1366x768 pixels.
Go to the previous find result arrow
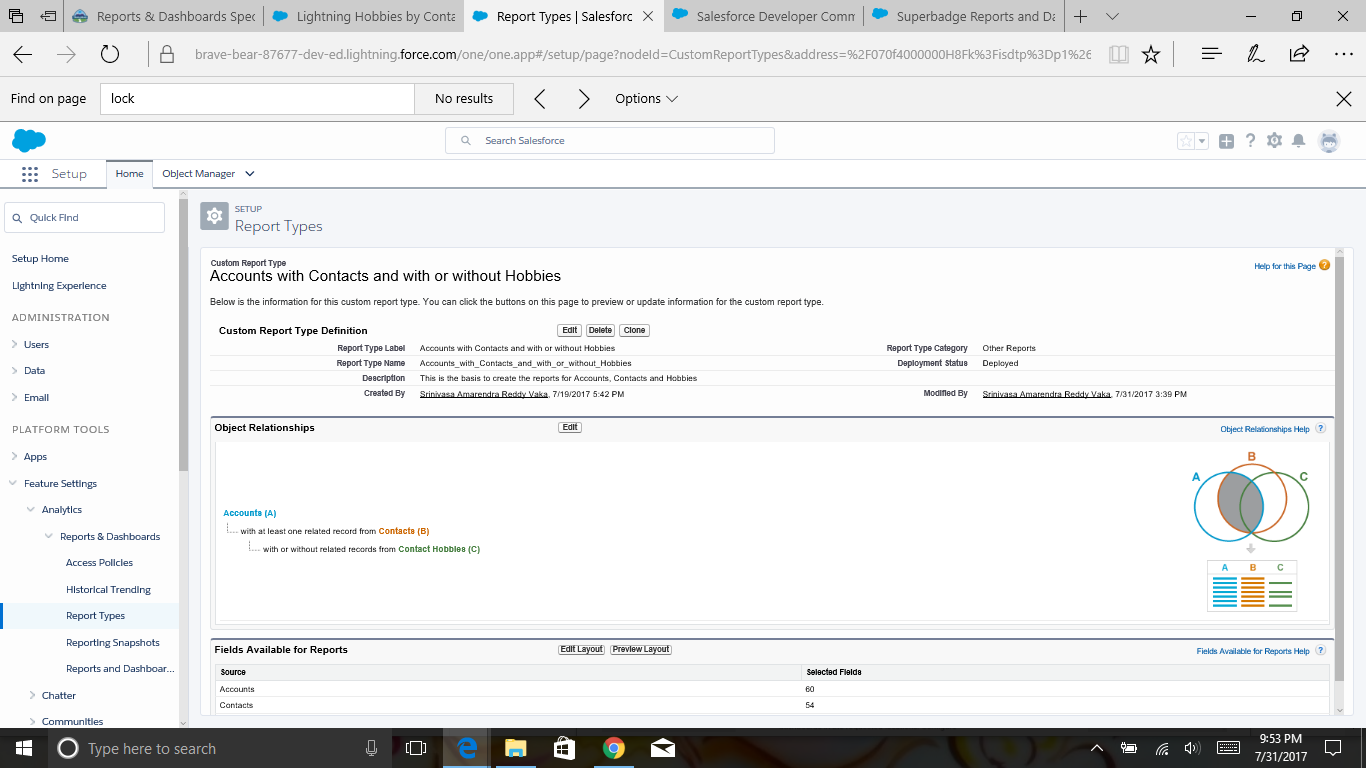540,99
